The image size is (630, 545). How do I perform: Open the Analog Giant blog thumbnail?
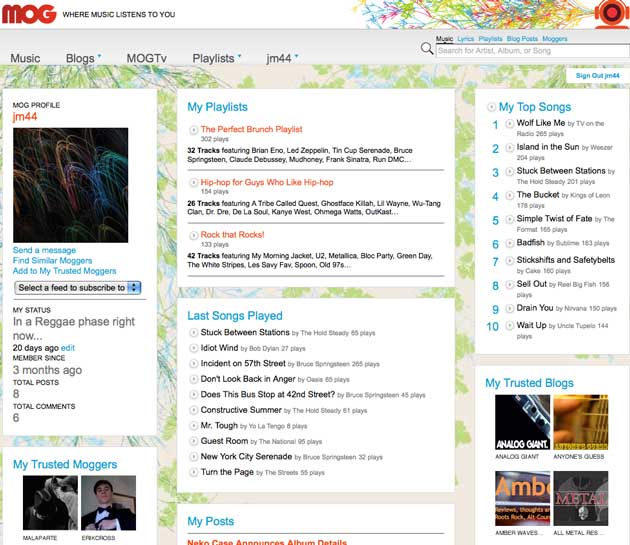point(521,422)
